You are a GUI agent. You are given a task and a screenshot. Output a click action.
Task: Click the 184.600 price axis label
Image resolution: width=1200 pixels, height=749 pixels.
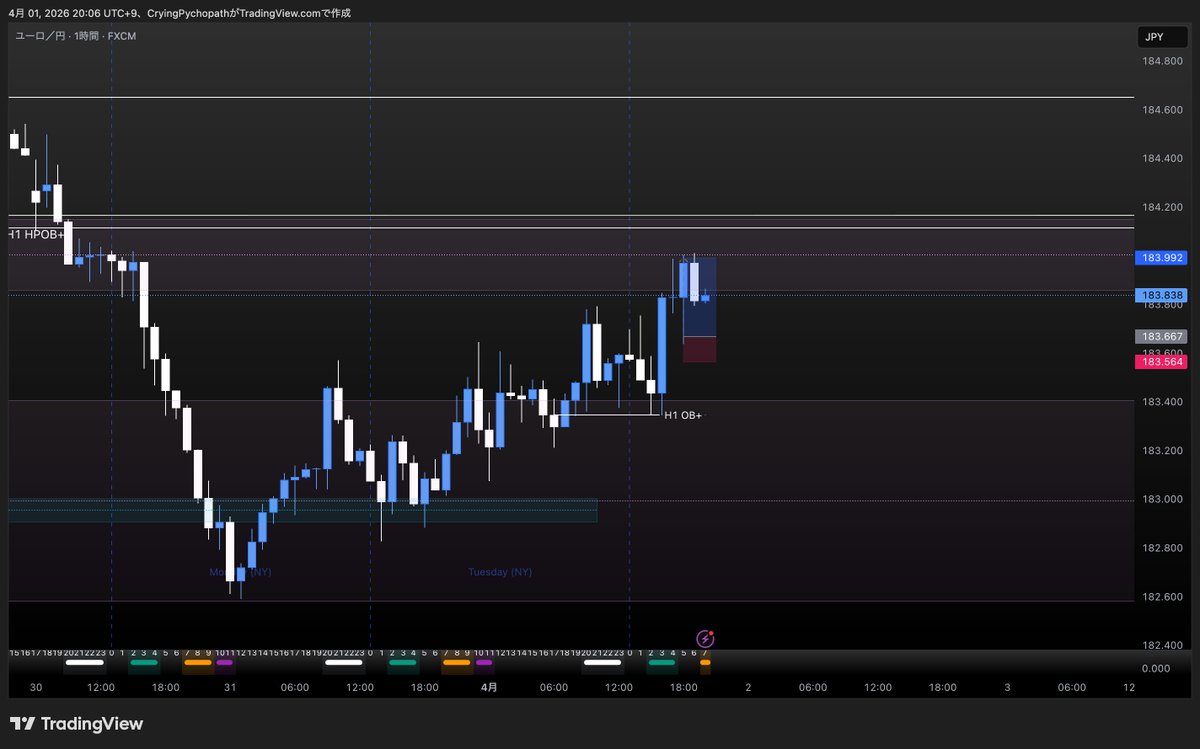[x=1162, y=110]
